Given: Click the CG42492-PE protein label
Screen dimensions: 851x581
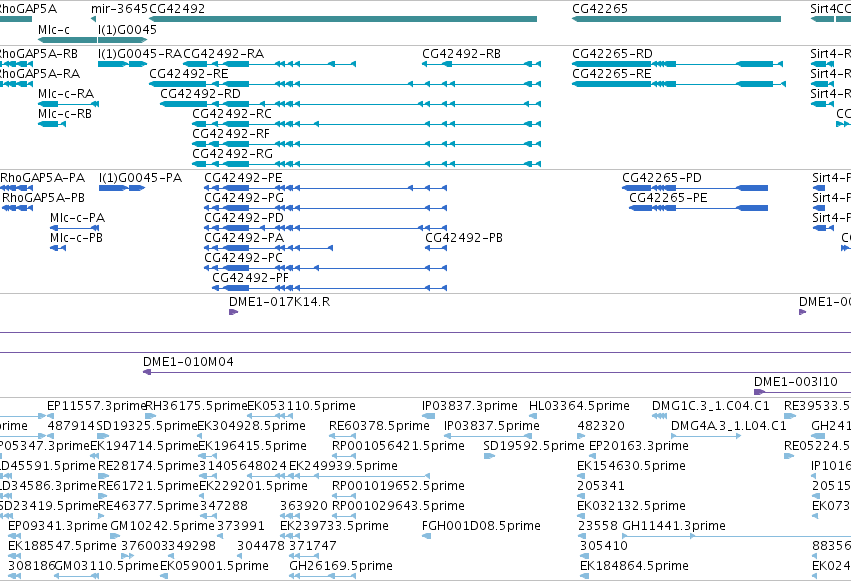Looking at the screenshot, I should pyautogui.click(x=243, y=178).
